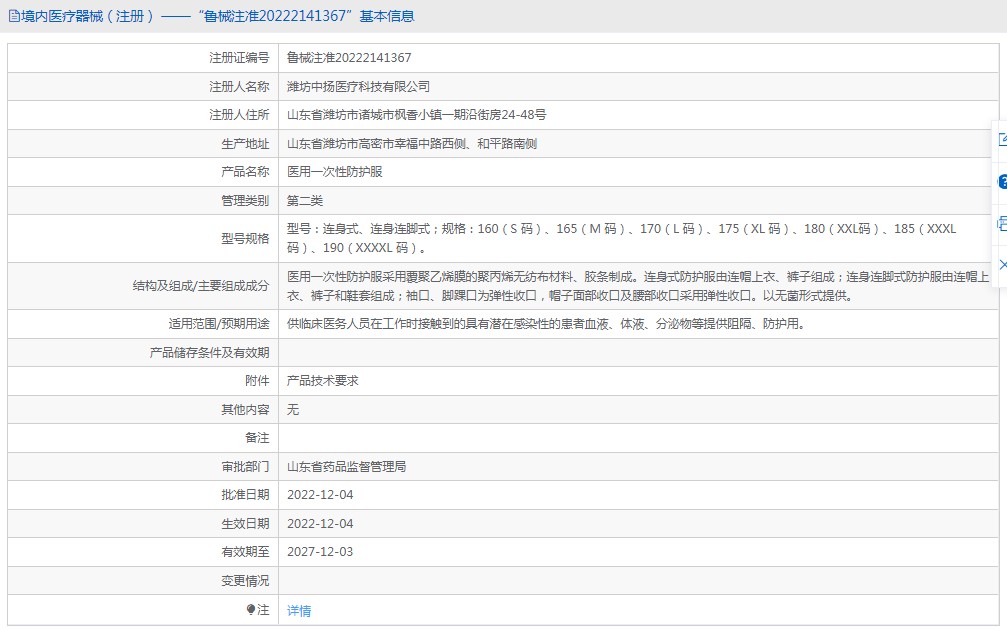Select approving department 山东省药品监督管理局
1007x629 pixels.
coord(346,466)
